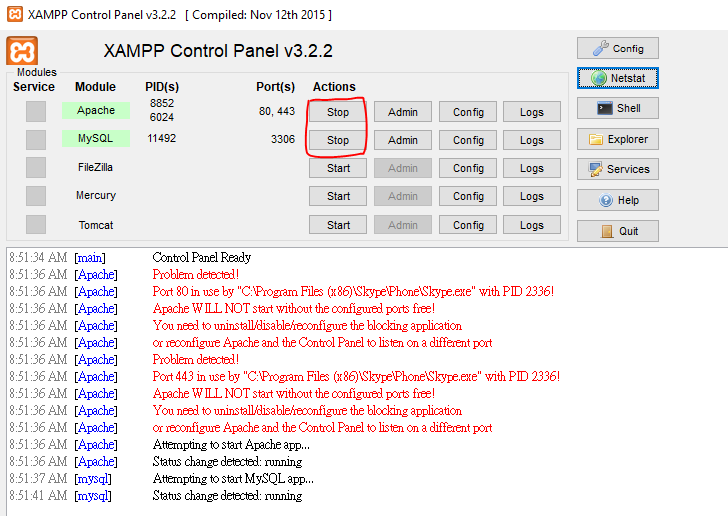This screenshot has width=728, height=516.
Task: Open FileZilla Config menu
Action: point(468,168)
